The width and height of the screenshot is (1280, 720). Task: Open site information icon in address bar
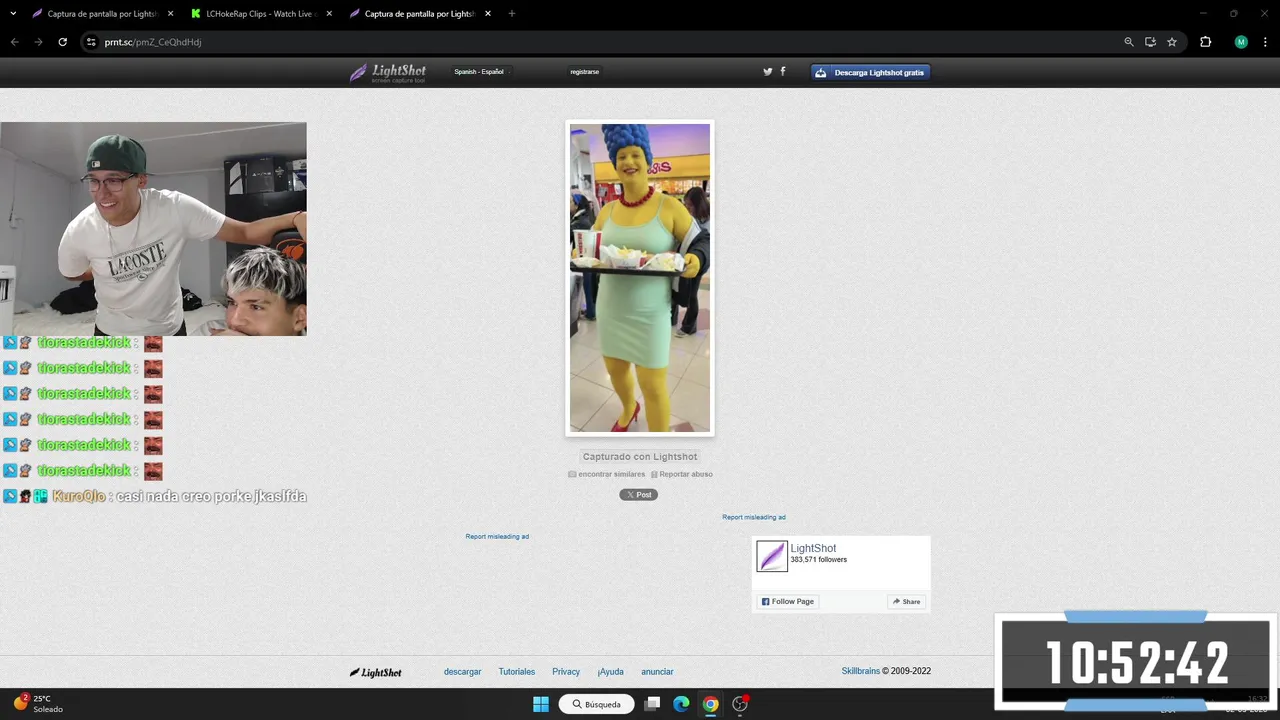(91, 42)
